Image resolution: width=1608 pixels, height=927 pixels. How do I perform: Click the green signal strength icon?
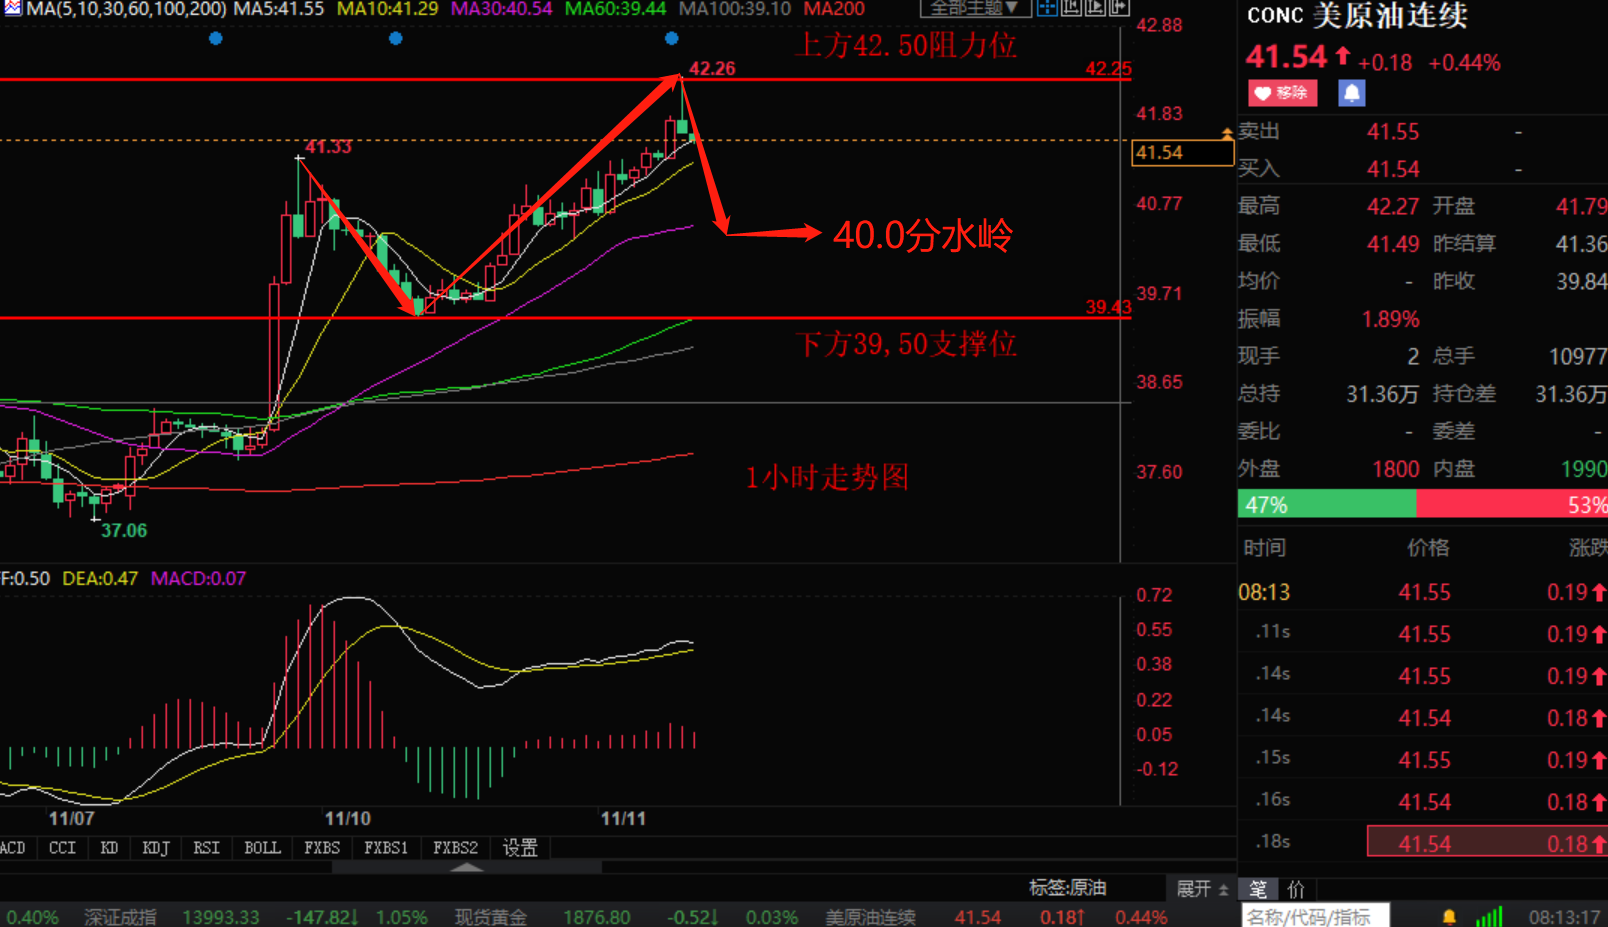pos(1489,916)
